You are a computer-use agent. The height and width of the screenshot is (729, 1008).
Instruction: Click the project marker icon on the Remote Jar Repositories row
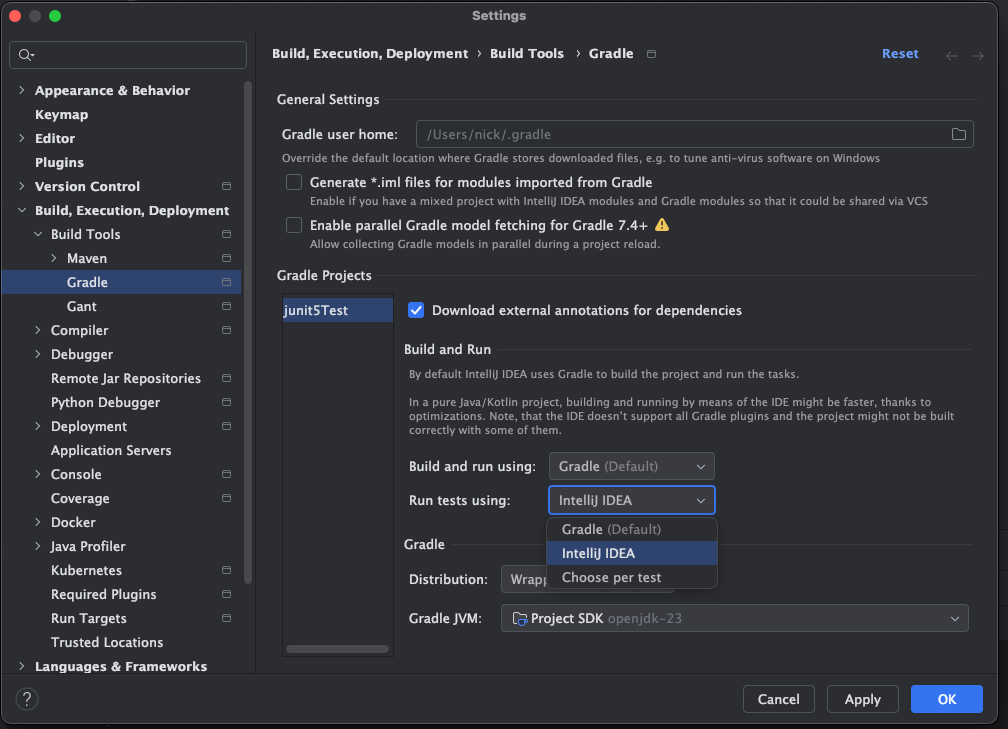(x=226, y=378)
